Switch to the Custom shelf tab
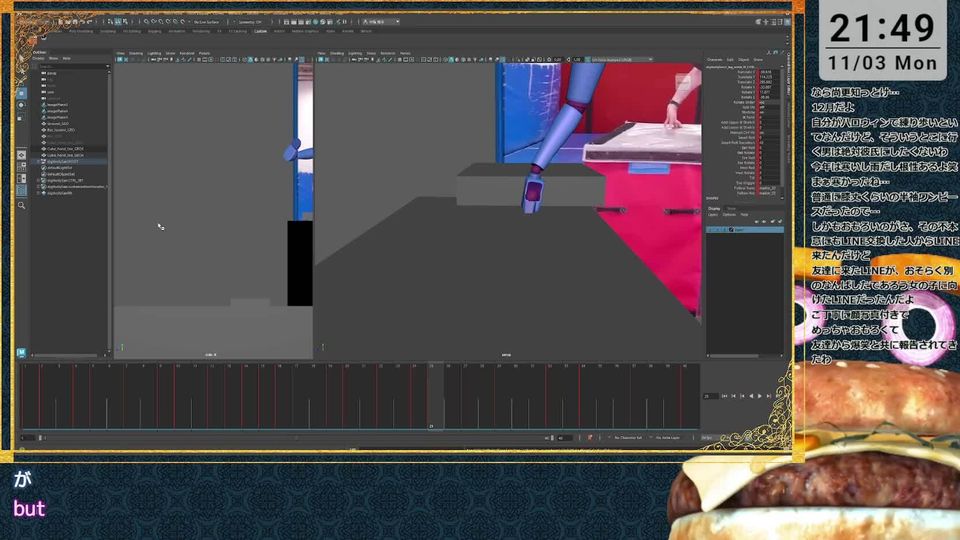 260,31
